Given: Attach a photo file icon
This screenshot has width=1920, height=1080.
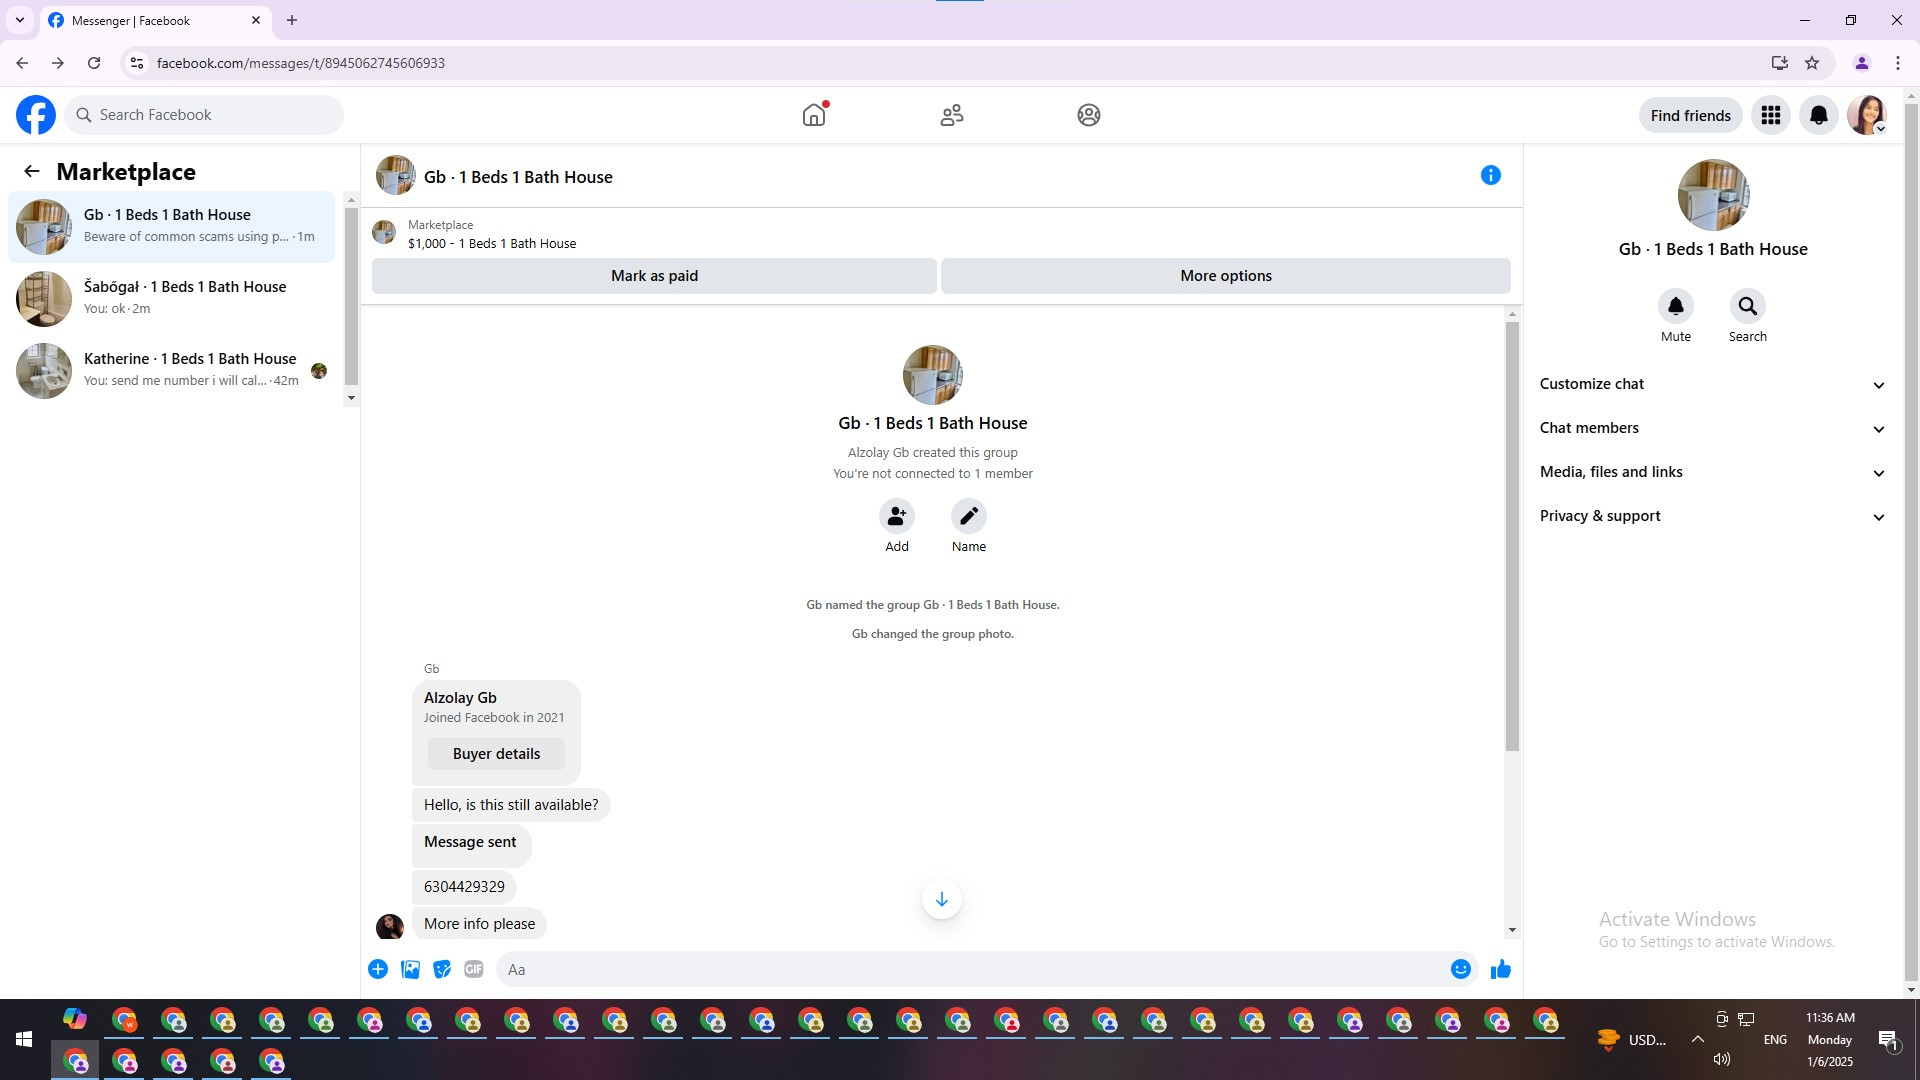Looking at the screenshot, I should 410,969.
